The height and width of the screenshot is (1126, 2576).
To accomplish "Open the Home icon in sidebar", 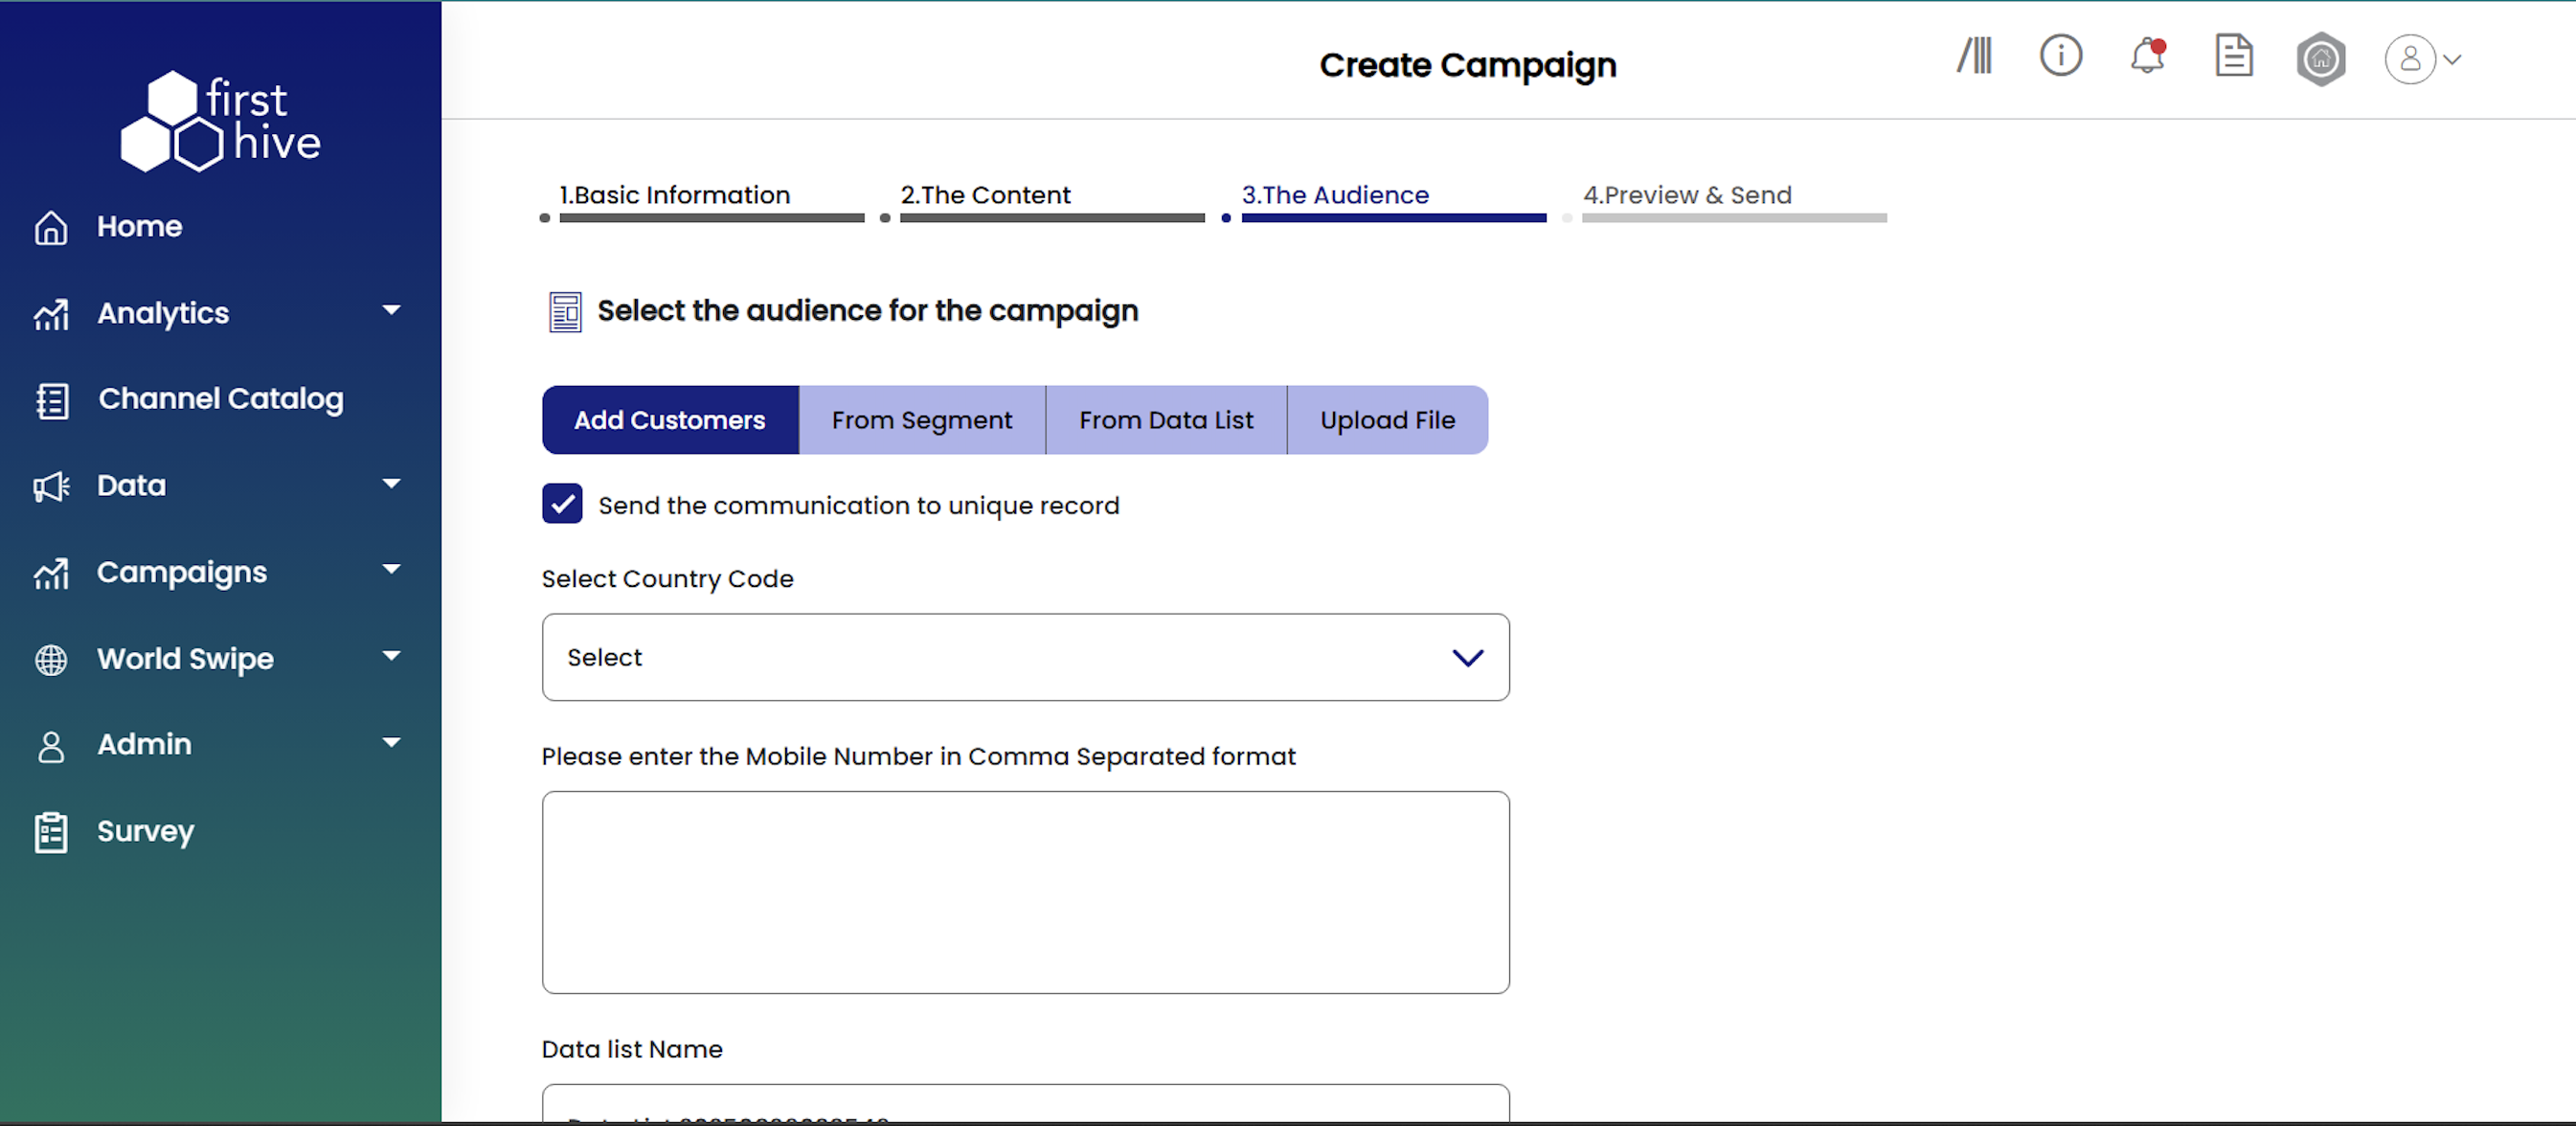I will (x=51, y=228).
